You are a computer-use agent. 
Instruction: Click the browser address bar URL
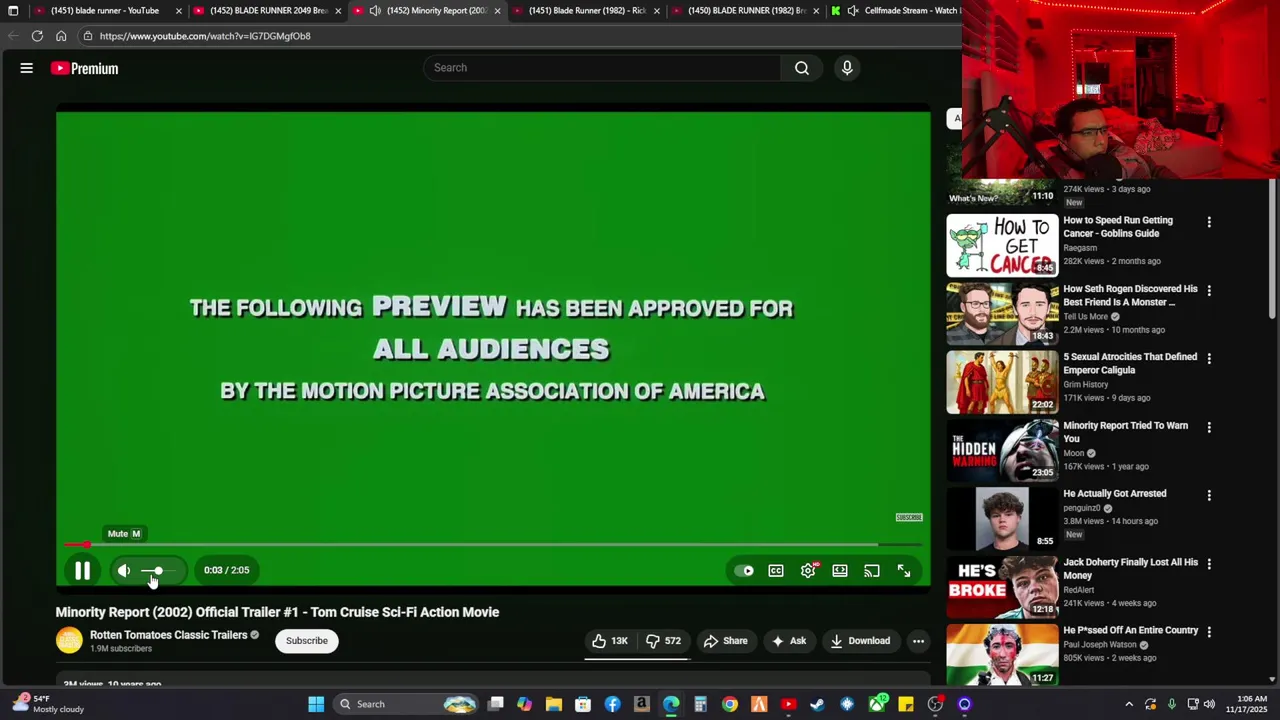click(205, 36)
